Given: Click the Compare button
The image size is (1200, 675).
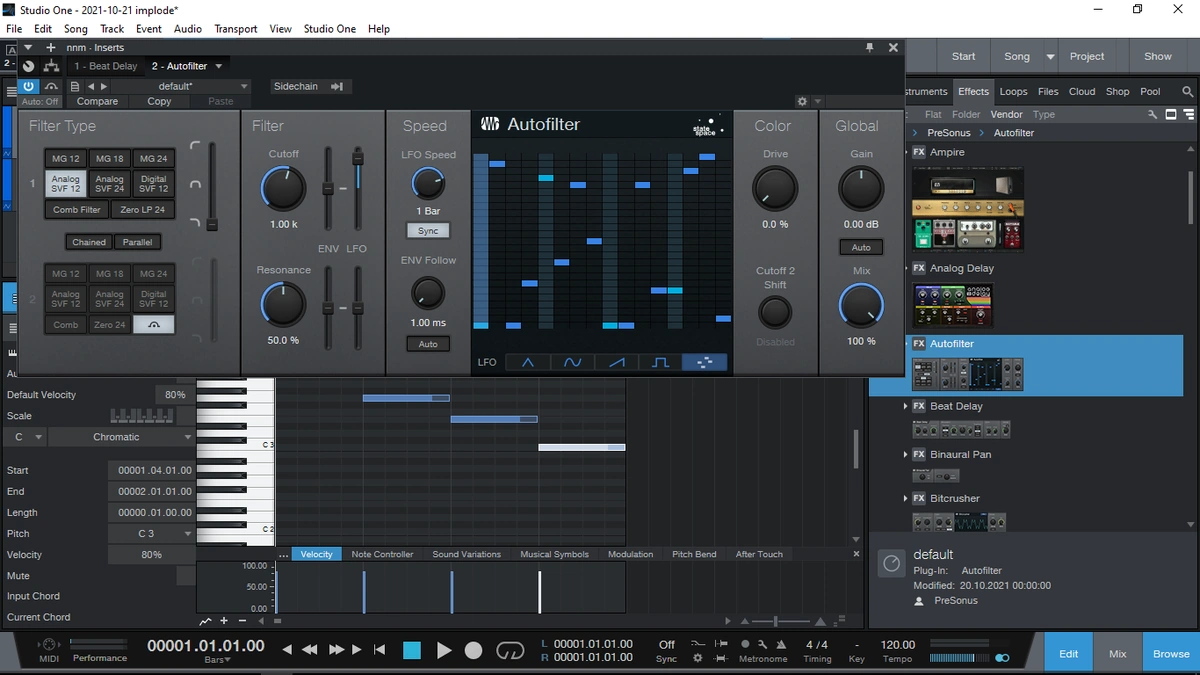Looking at the screenshot, I should [x=97, y=101].
